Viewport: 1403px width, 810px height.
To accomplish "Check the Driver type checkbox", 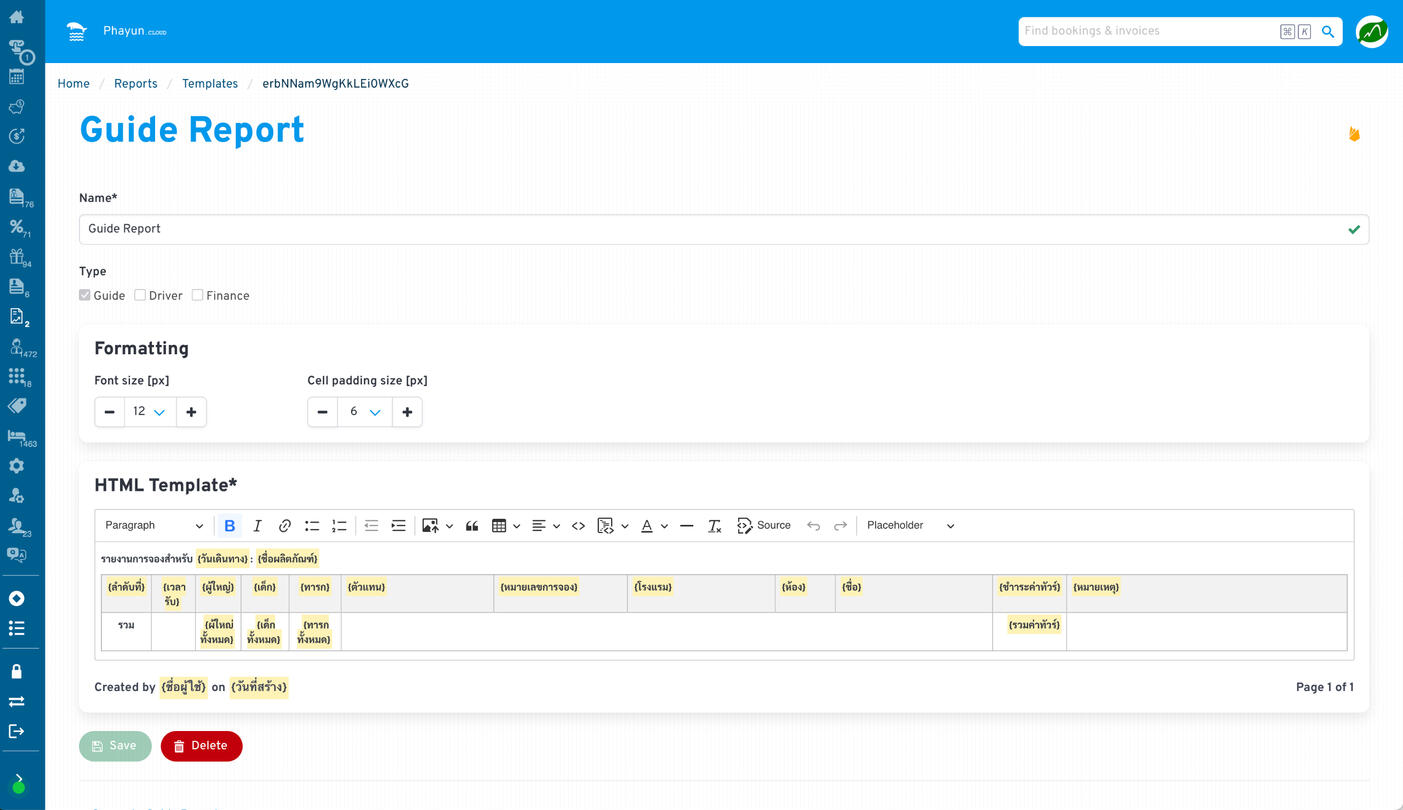I will 140,296.
